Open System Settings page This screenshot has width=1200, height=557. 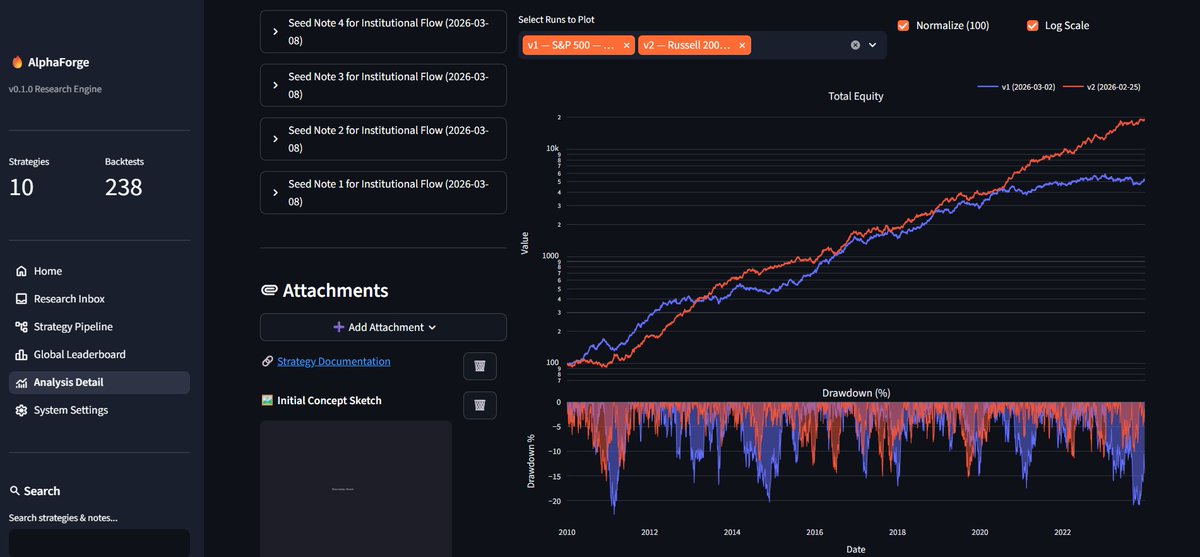coord(99,410)
